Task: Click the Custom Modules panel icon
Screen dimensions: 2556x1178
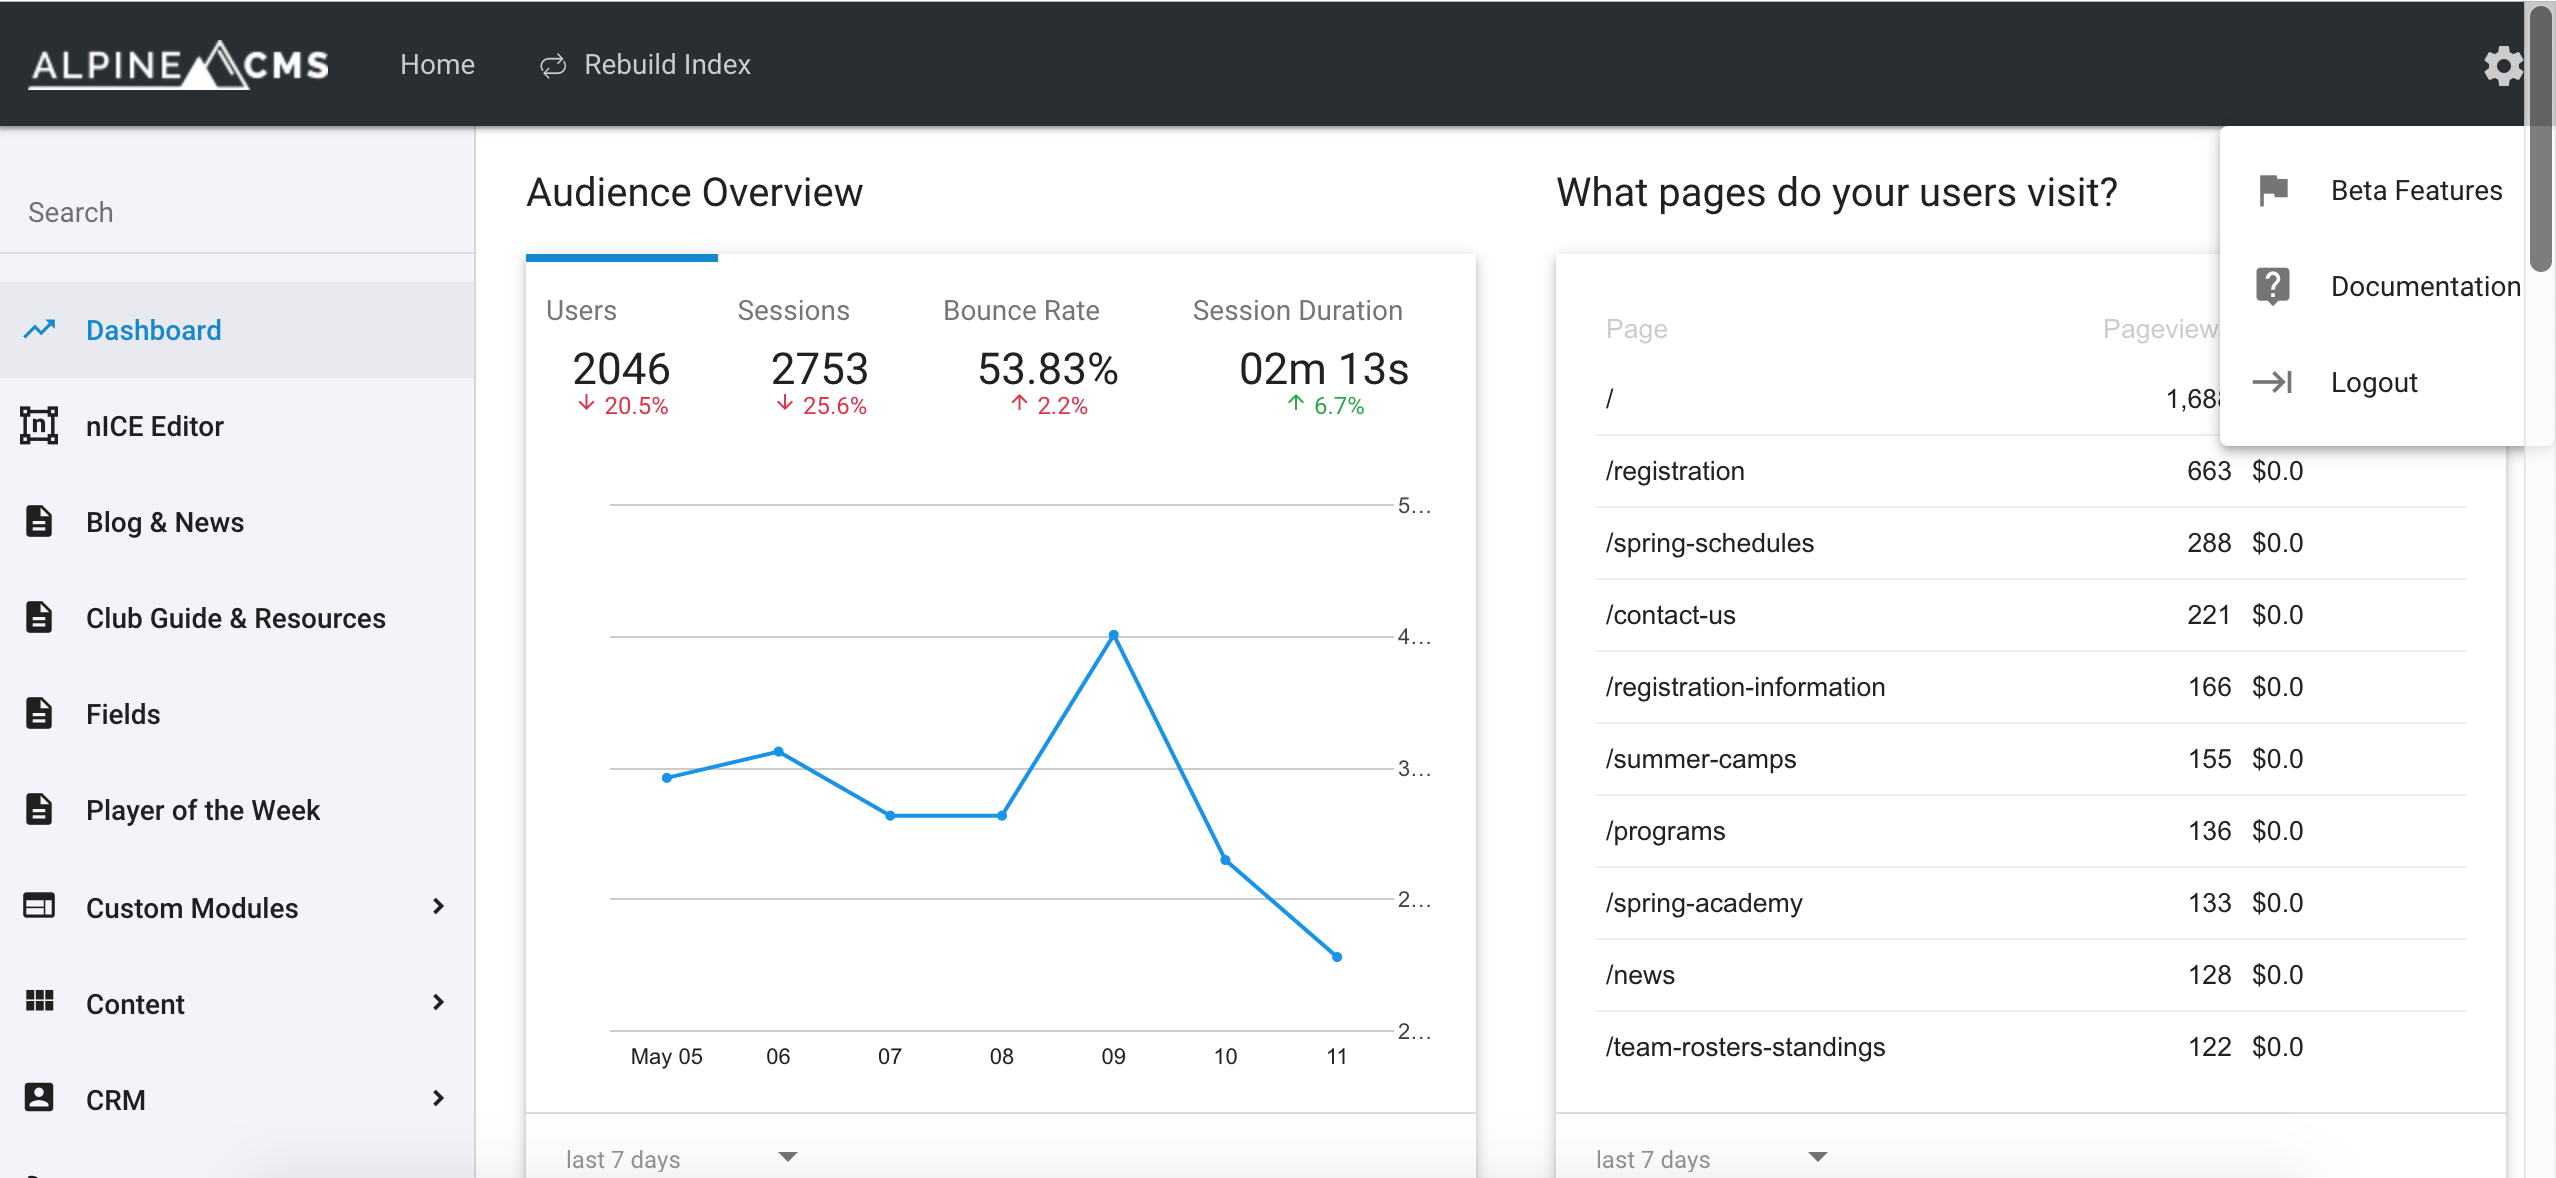Action: pyautogui.click(x=39, y=906)
